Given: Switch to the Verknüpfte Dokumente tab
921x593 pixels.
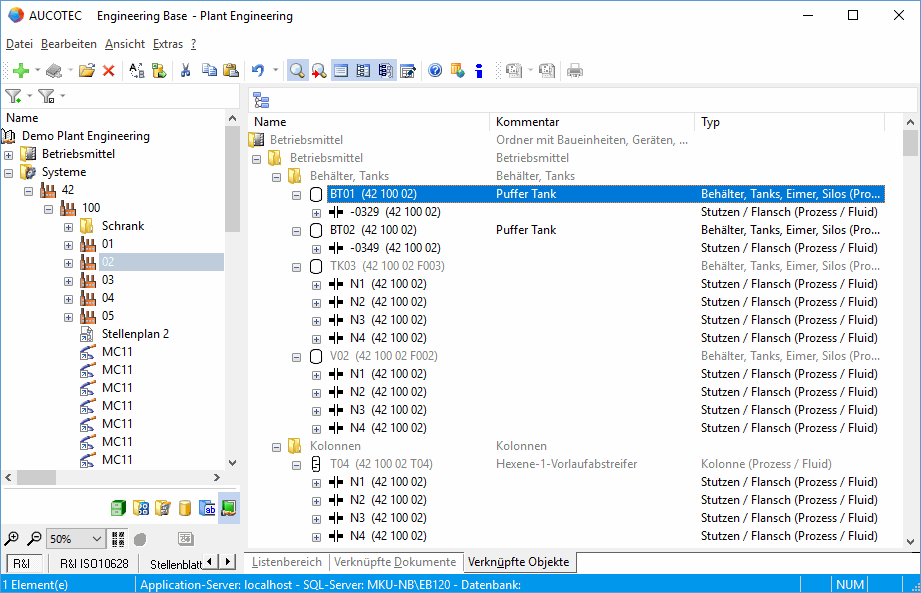Looking at the screenshot, I should point(394,562).
